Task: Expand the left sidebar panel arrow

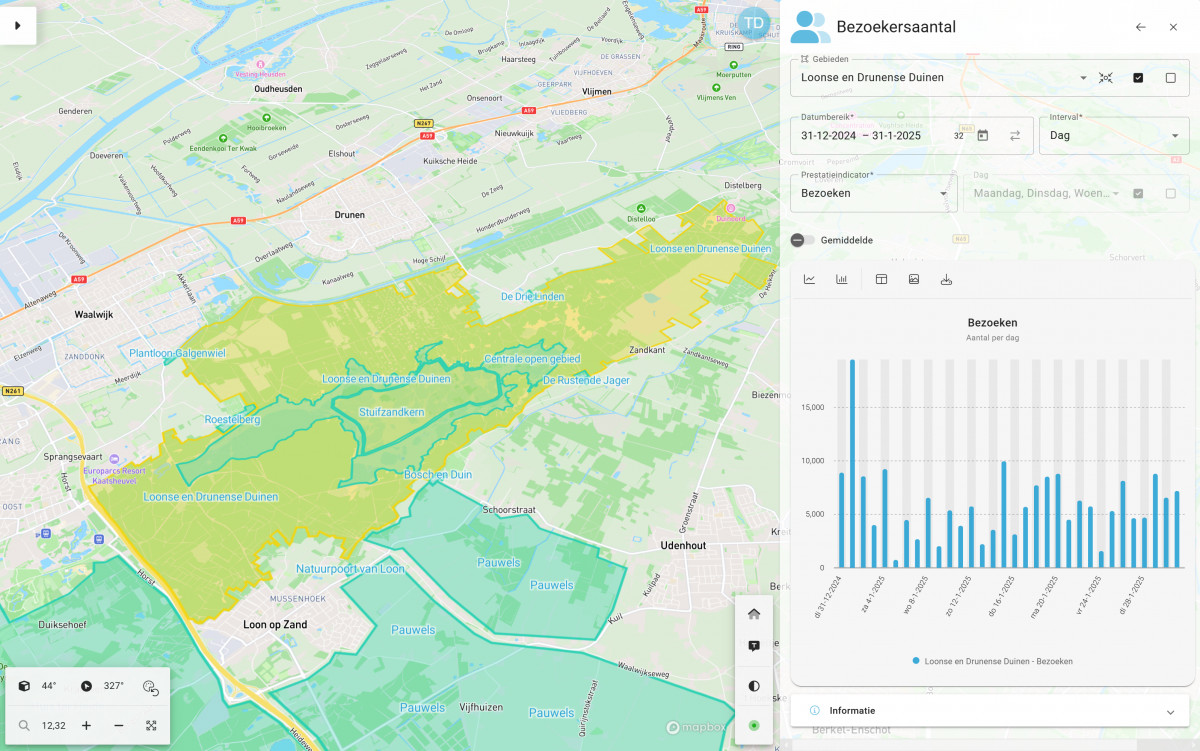Action: pos(17,26)
